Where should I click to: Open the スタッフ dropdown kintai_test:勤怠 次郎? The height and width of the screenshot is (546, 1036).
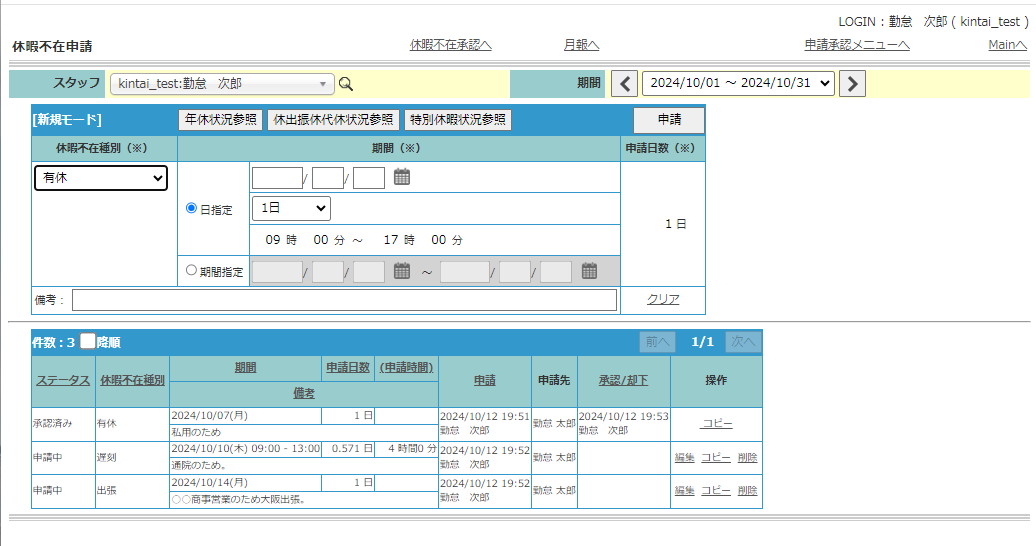click(x=222, y=84)
